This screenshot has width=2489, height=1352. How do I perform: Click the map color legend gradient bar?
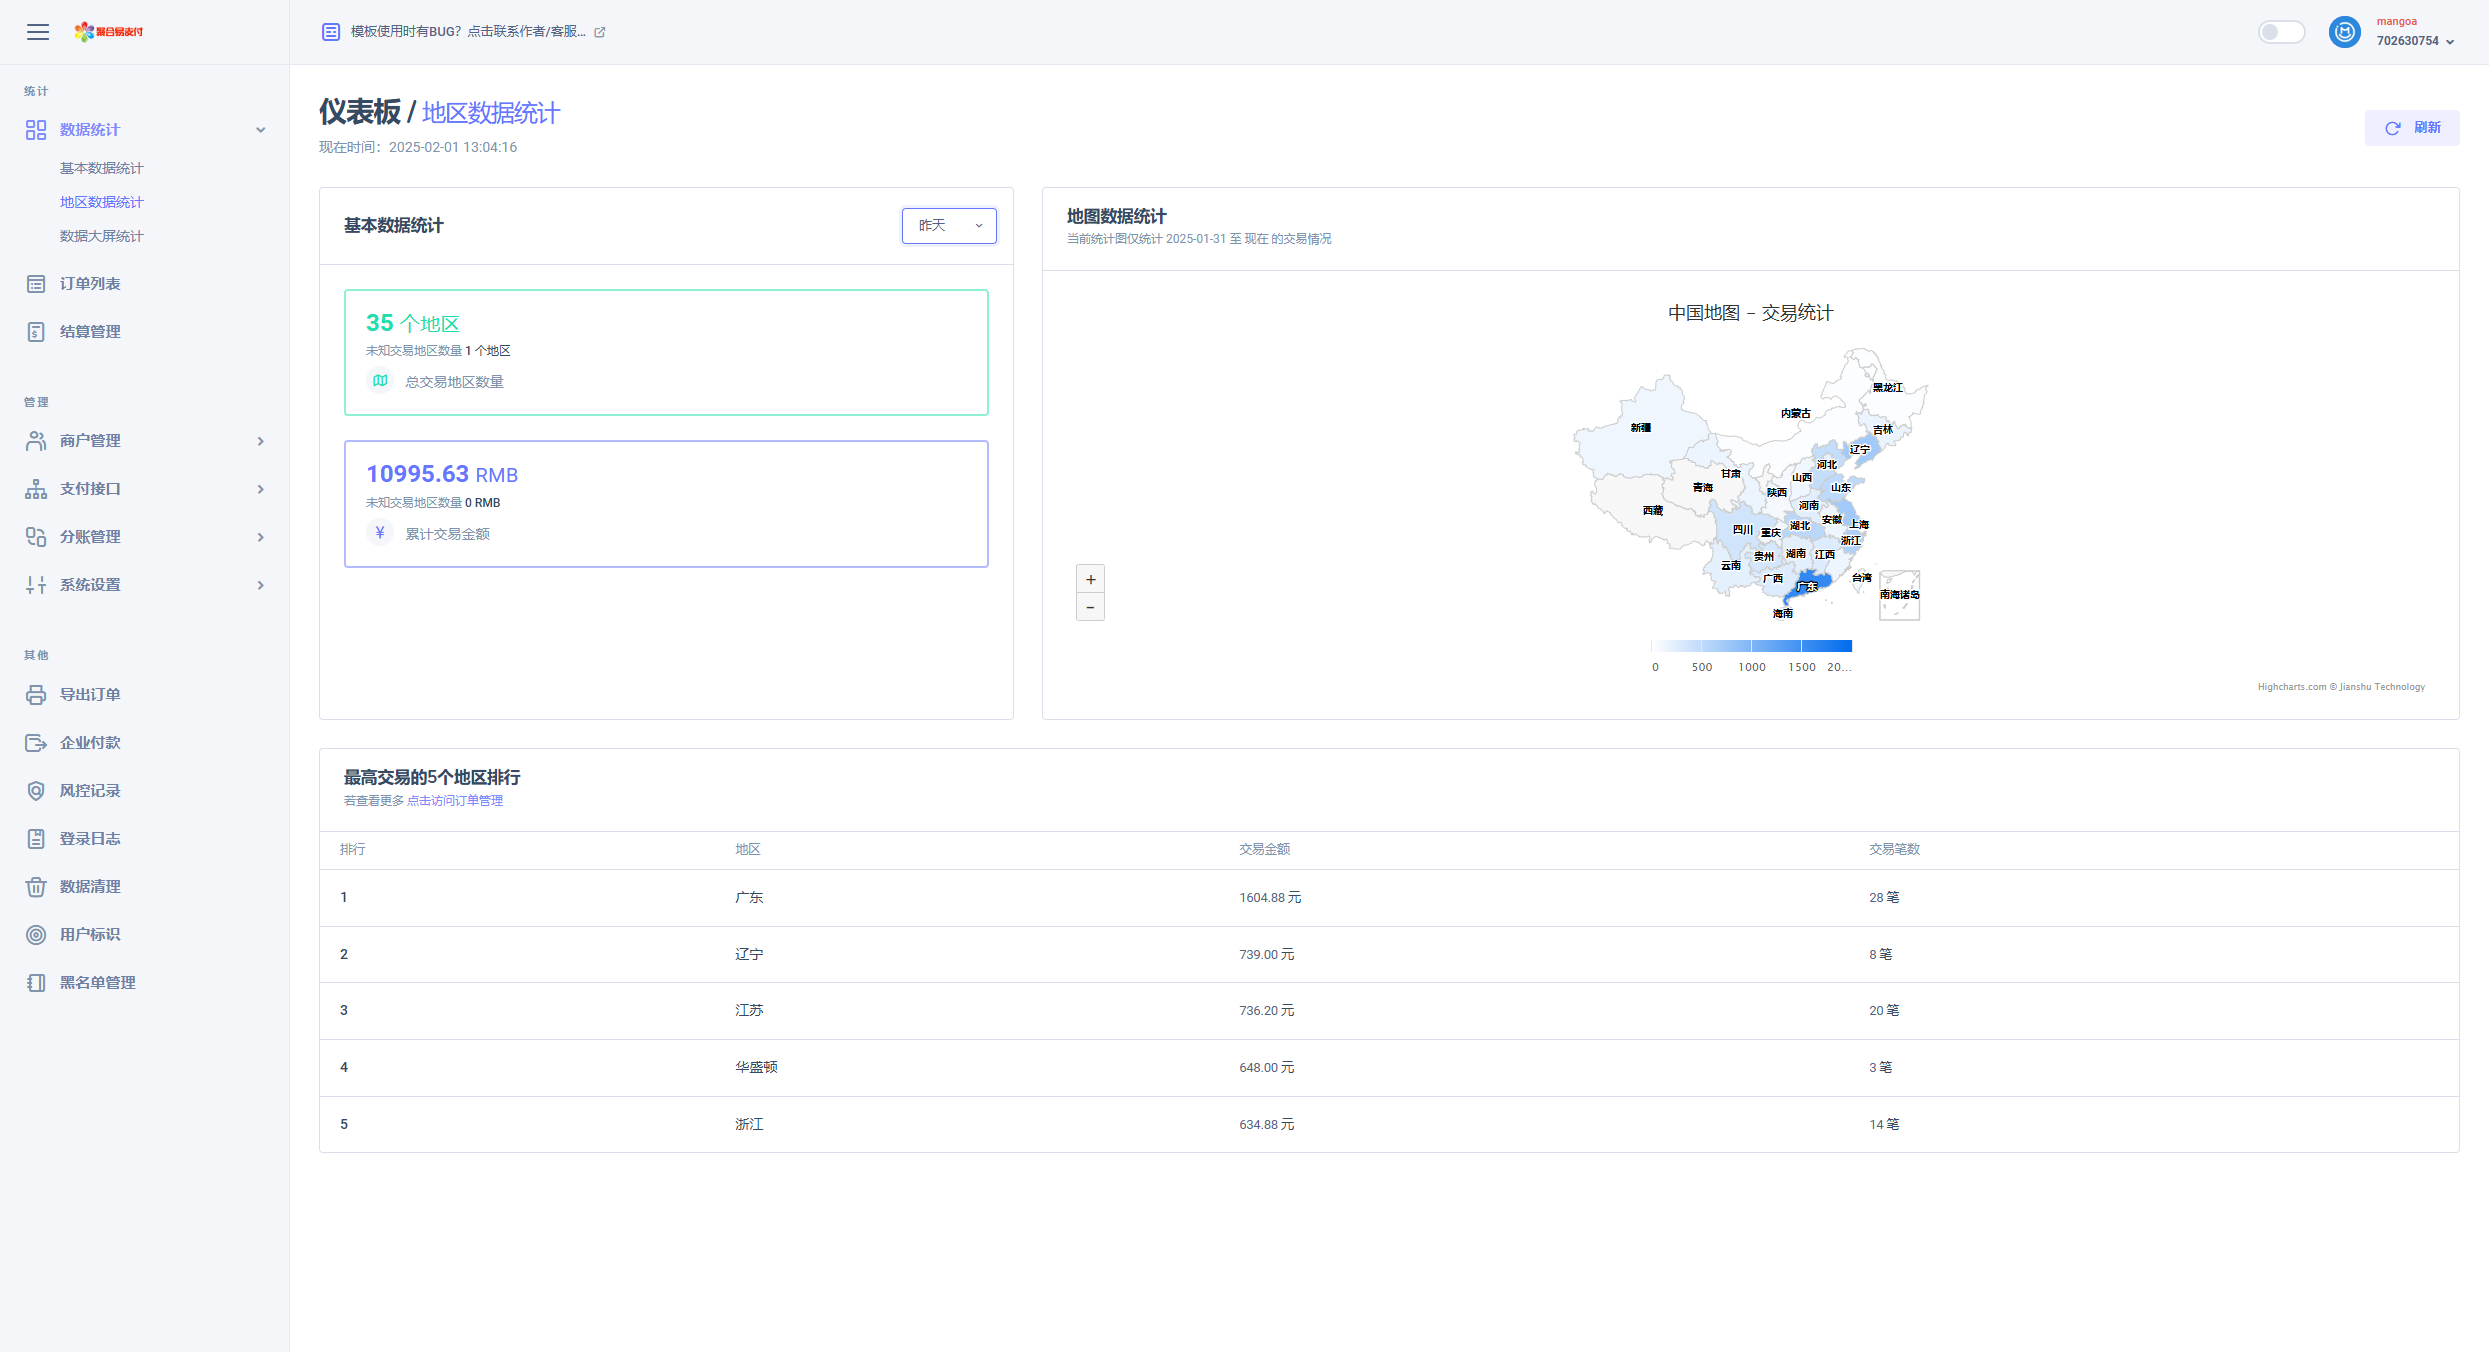pyautogui.click(x=1751, y=646)
